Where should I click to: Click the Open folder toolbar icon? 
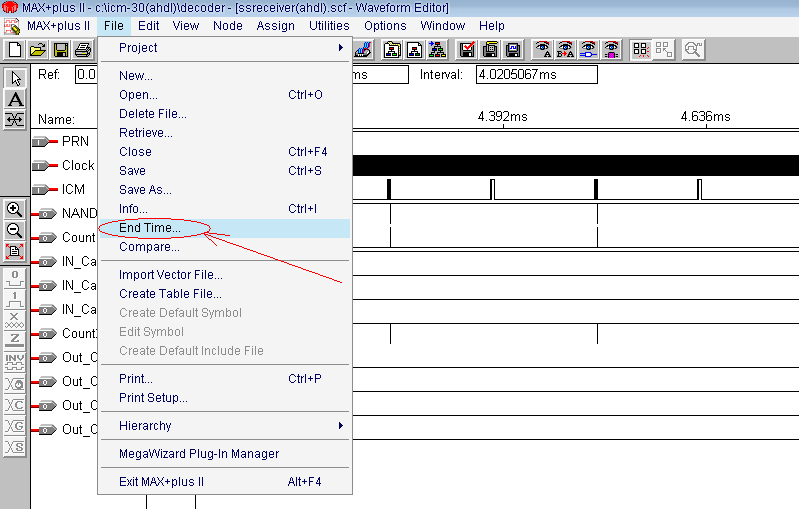pyautogui.click(x=38, y=49)
